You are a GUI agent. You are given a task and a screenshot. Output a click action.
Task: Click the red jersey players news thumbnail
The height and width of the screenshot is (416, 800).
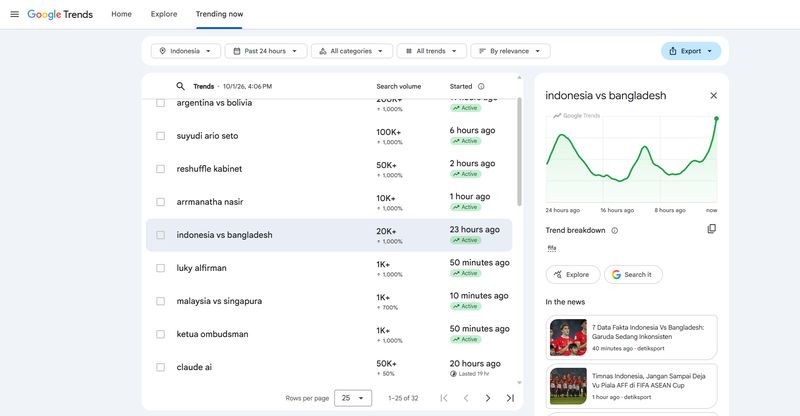pyautogui.click(x=568, y=337)
